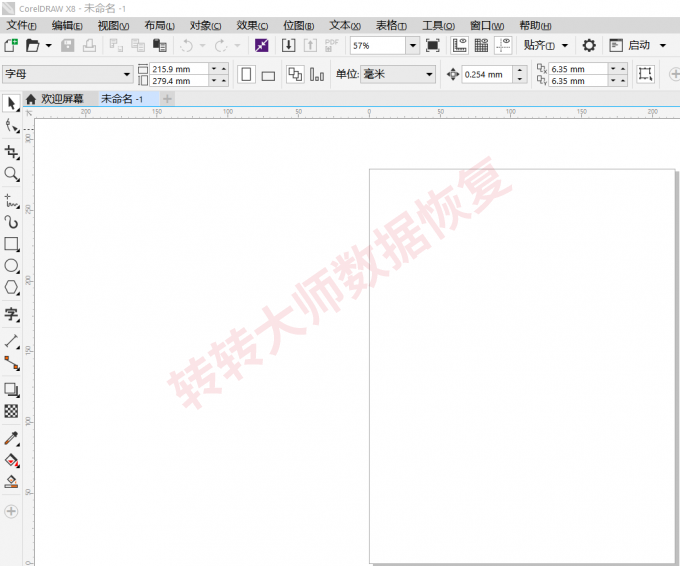The height and width of the screenshot is (566, 680).
Task: Expand the 贴齐 snap-to dropdown
Action: (x=565, y=45)
